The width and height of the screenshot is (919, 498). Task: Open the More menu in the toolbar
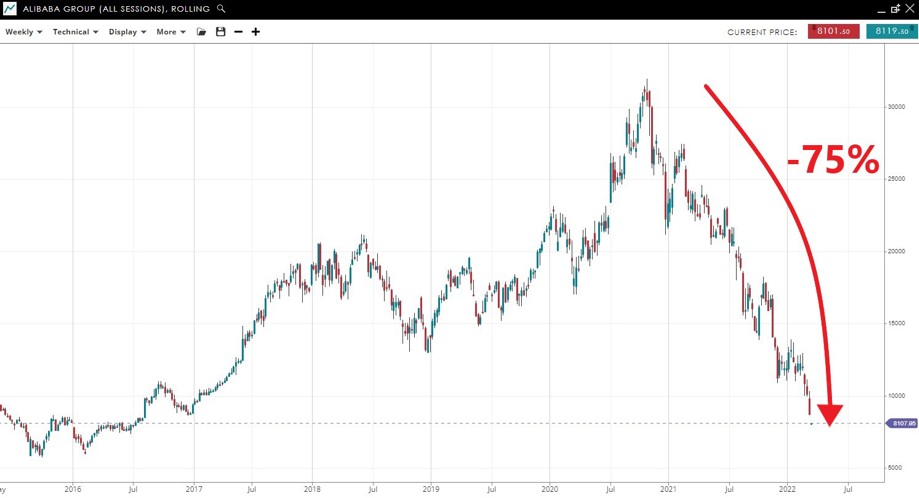click(x=171, y=32)
